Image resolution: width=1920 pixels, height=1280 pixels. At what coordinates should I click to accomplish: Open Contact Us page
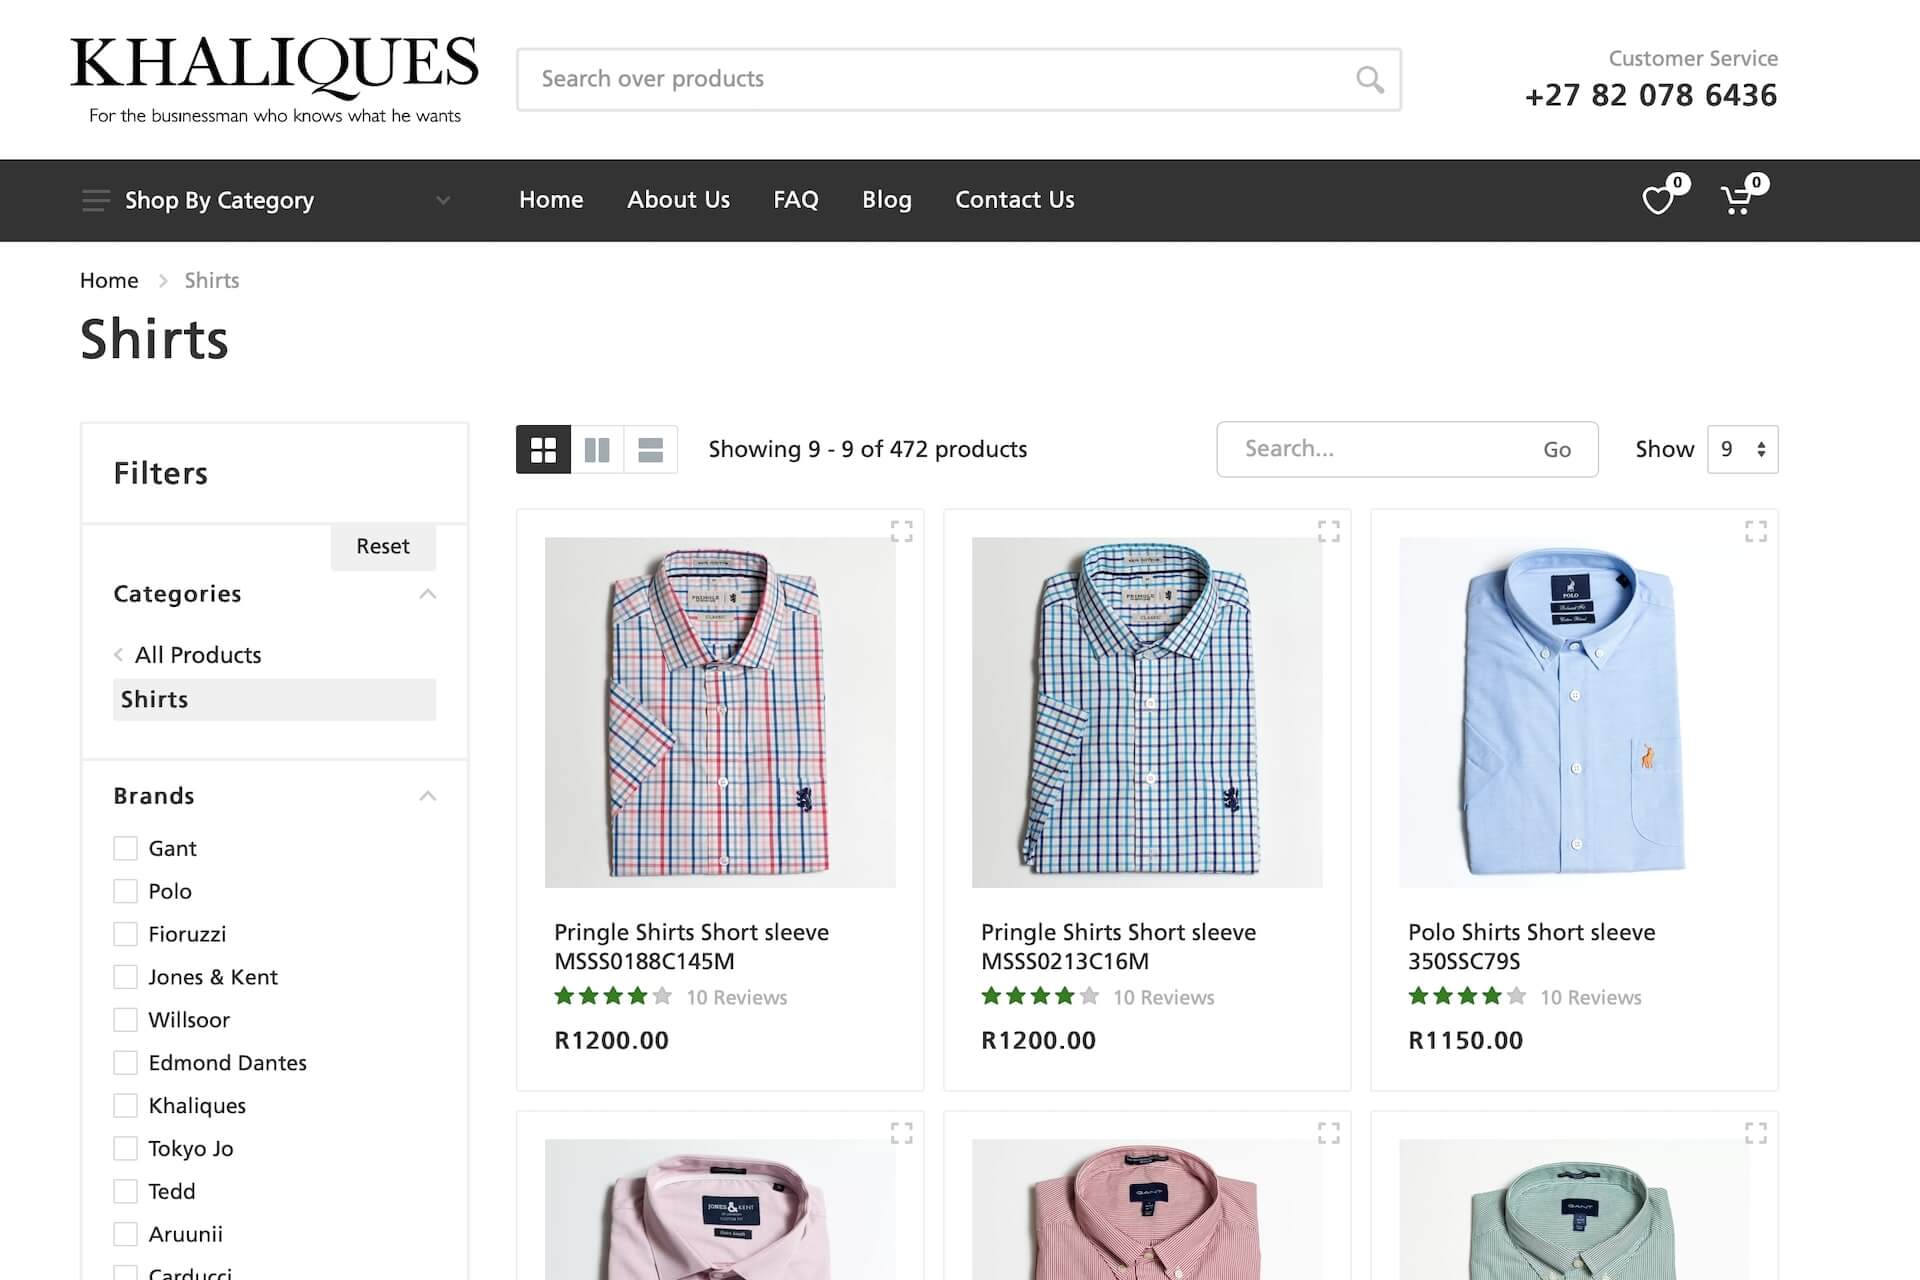pos(1015,200)
